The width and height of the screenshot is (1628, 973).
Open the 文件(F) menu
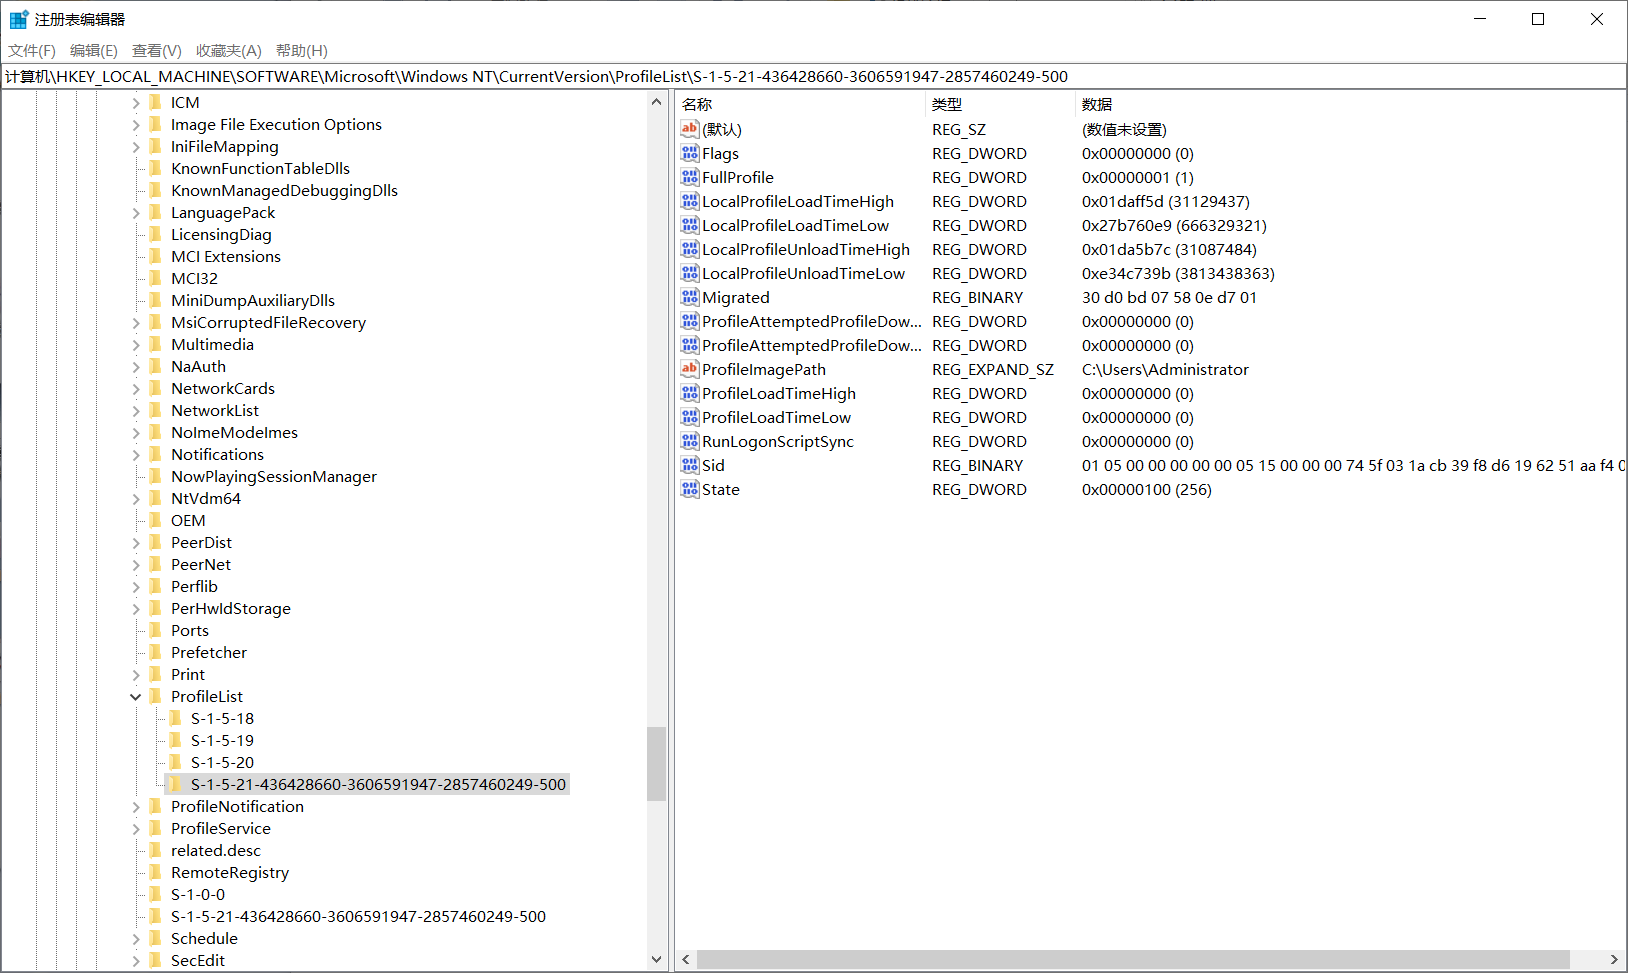click(x=32, y=50)
